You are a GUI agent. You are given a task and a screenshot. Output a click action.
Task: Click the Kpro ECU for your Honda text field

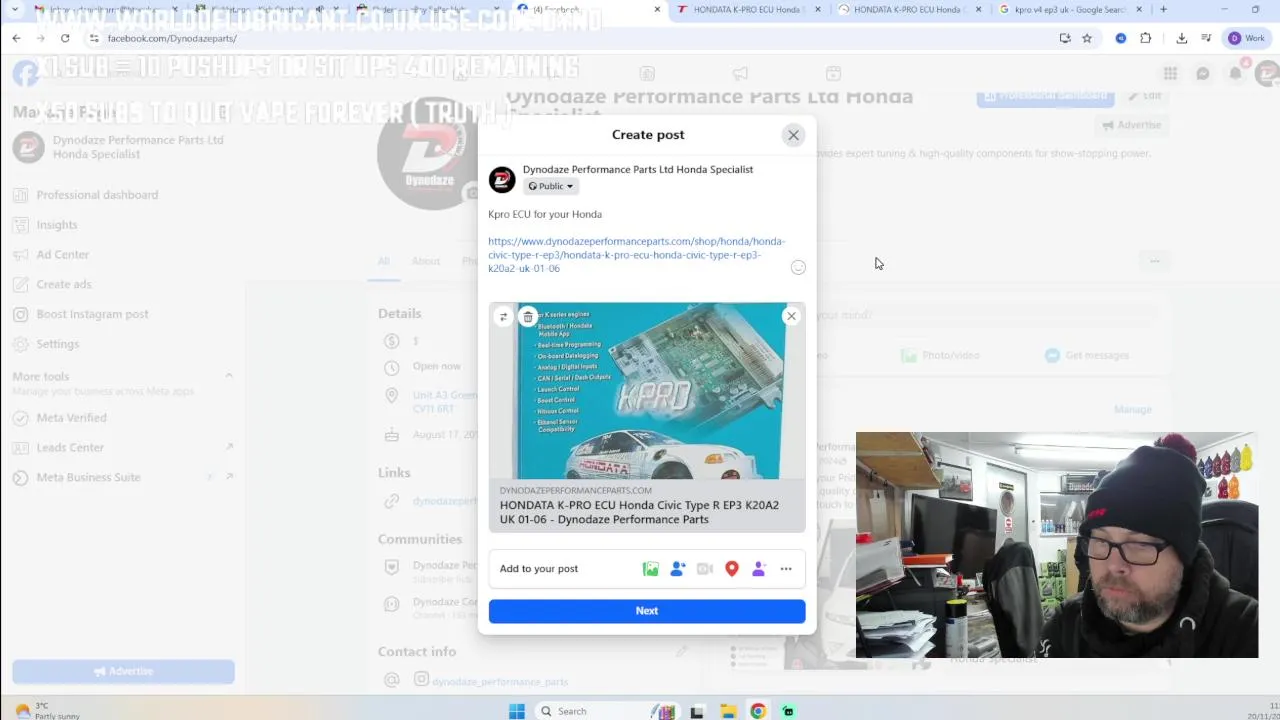point(545,214)
